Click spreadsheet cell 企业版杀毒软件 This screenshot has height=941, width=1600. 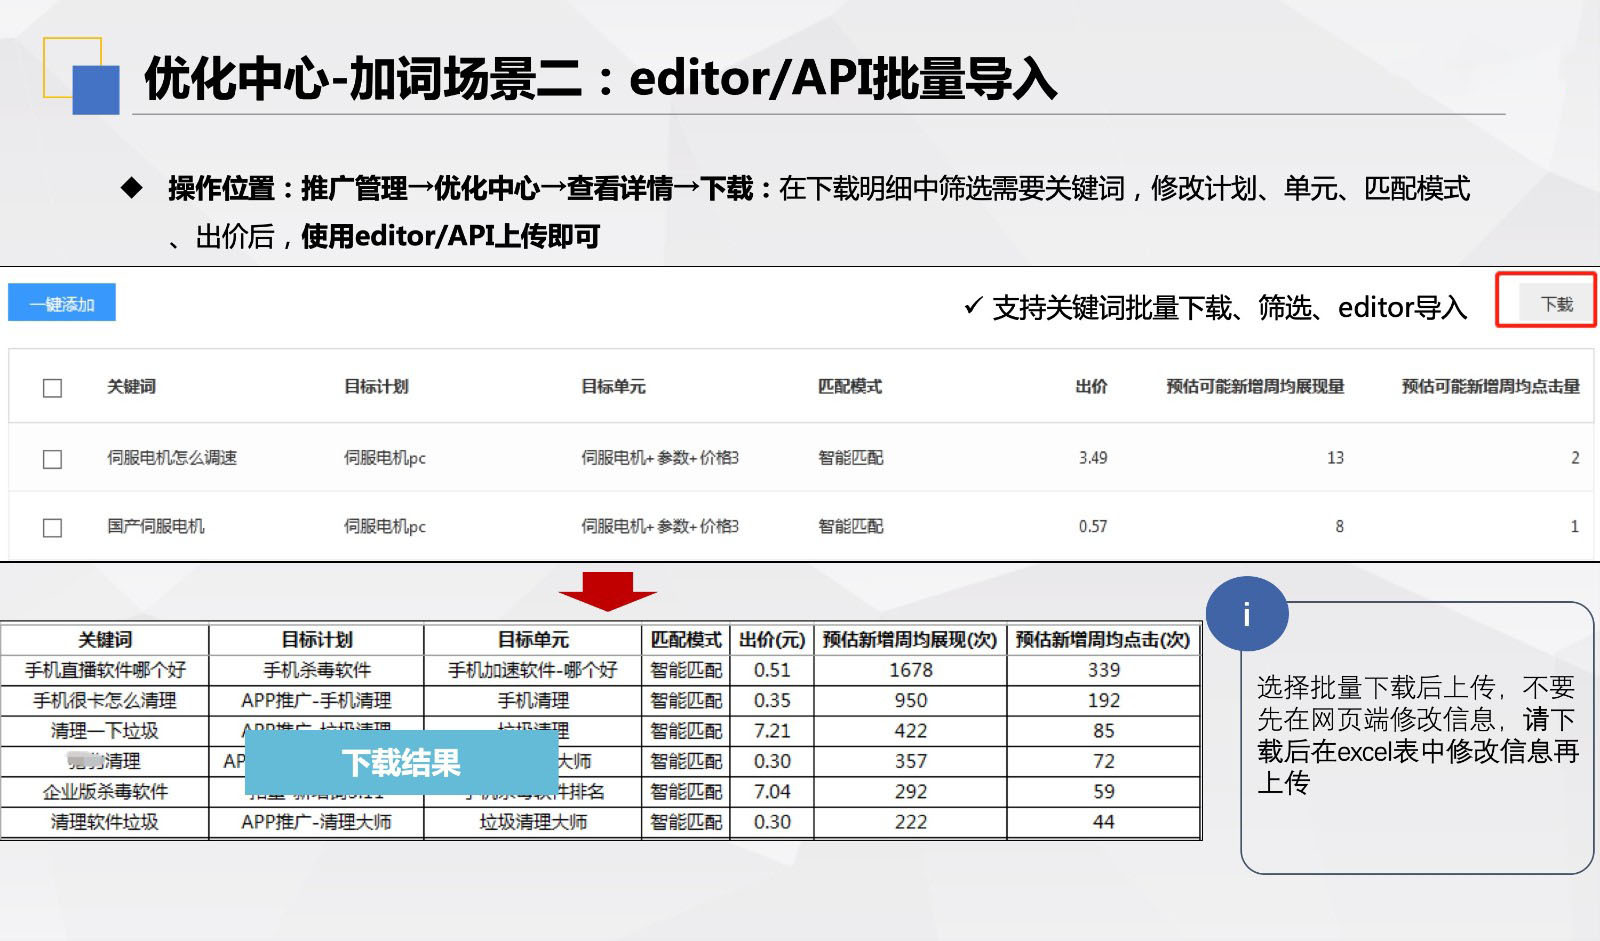coord(105,792)
